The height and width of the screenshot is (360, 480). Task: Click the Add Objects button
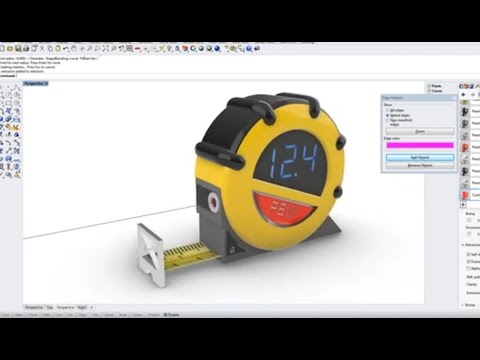pyautogui.click(x=420, y=157)
